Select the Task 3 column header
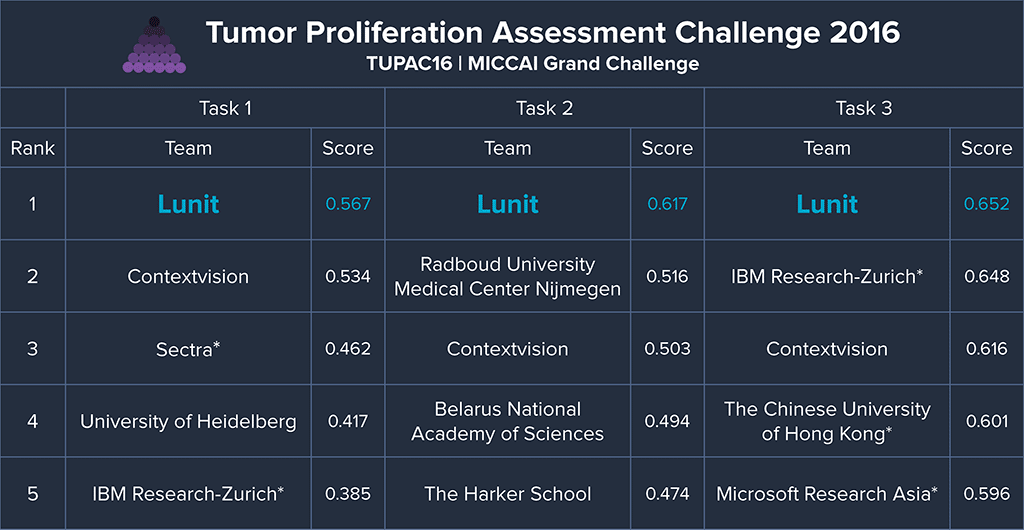 [x=863, y=108]
